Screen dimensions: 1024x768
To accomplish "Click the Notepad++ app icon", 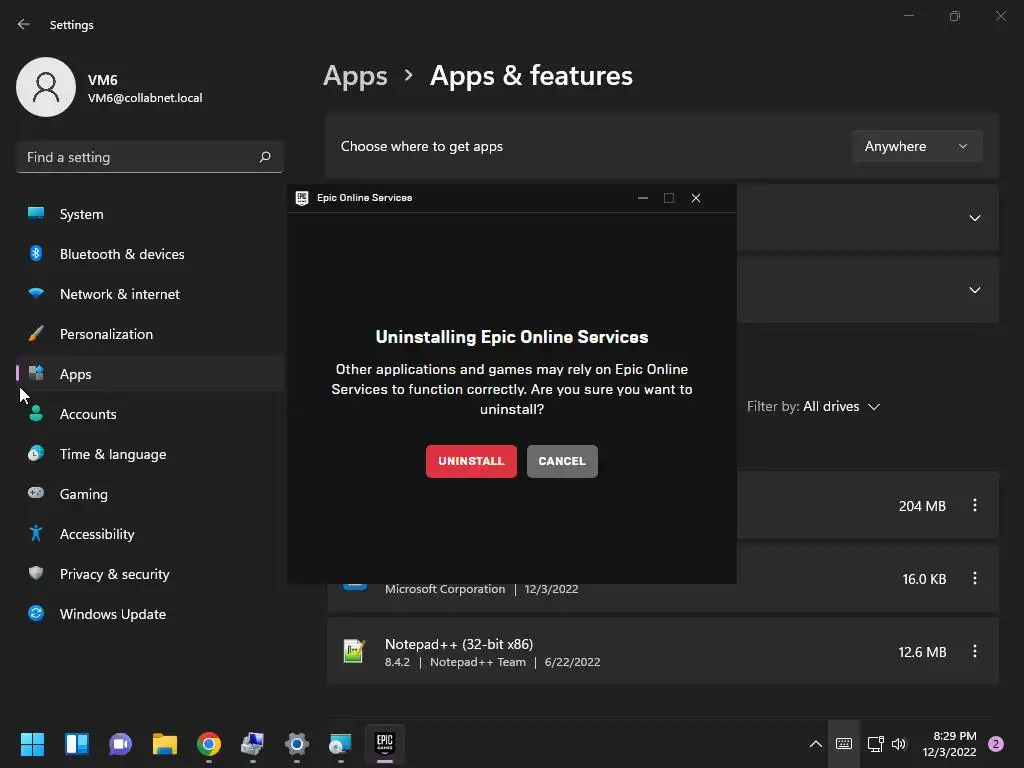I will click(353, 651).
